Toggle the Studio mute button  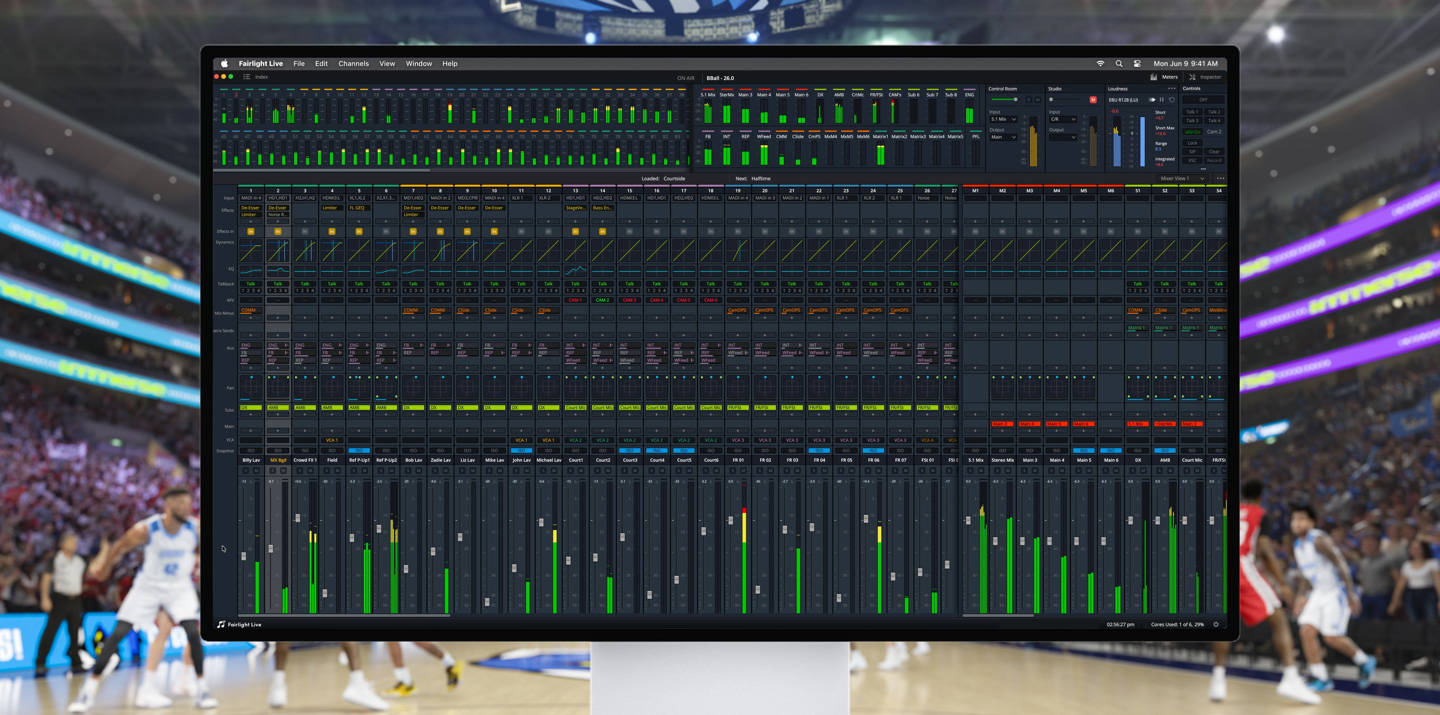pos(1093,100)
